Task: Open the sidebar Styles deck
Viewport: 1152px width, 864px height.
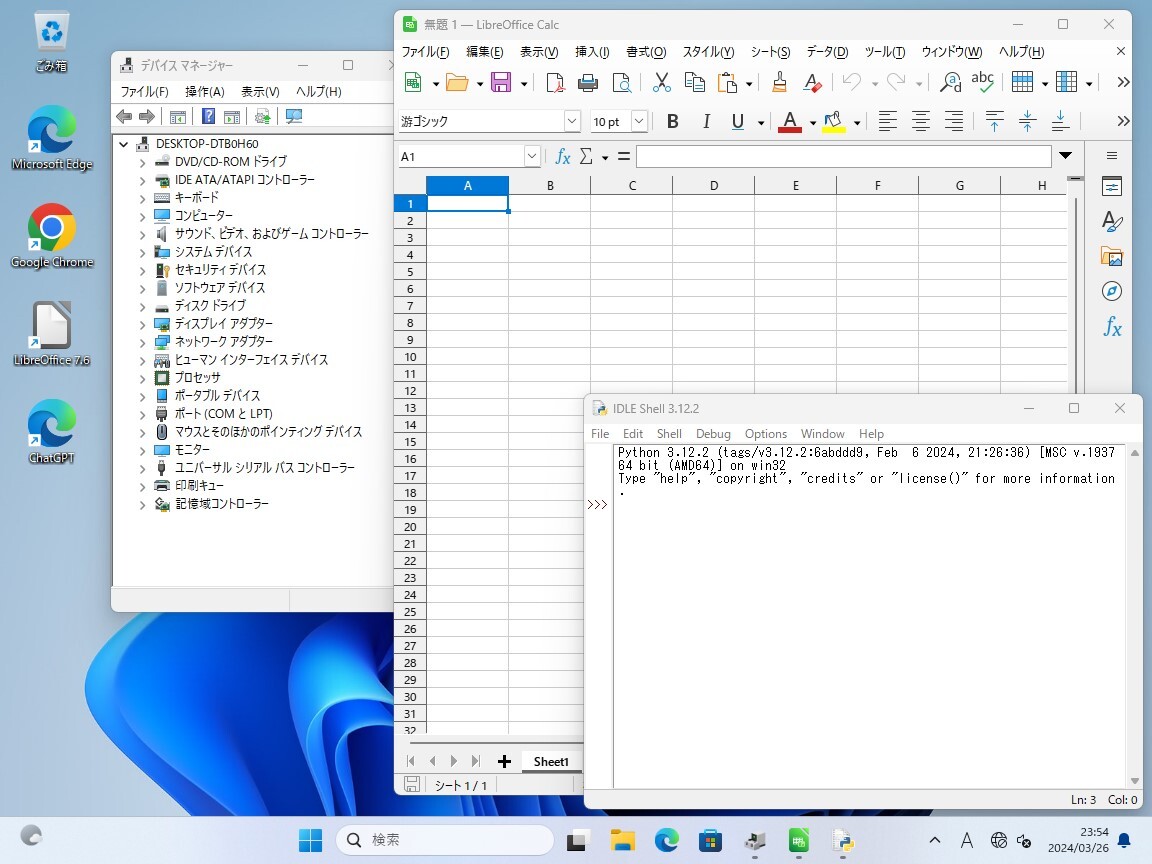Action: pyautogui.click(x=1112, y=221)
